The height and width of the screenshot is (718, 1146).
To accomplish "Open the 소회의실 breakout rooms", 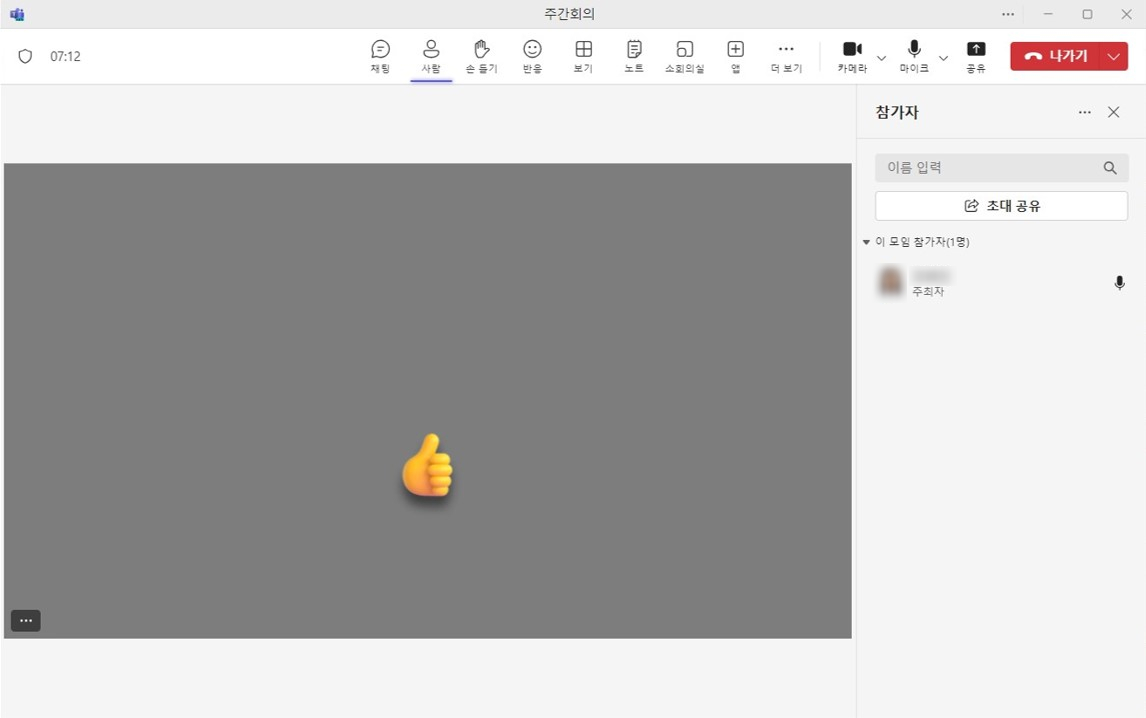I will (x=684, y=55).
